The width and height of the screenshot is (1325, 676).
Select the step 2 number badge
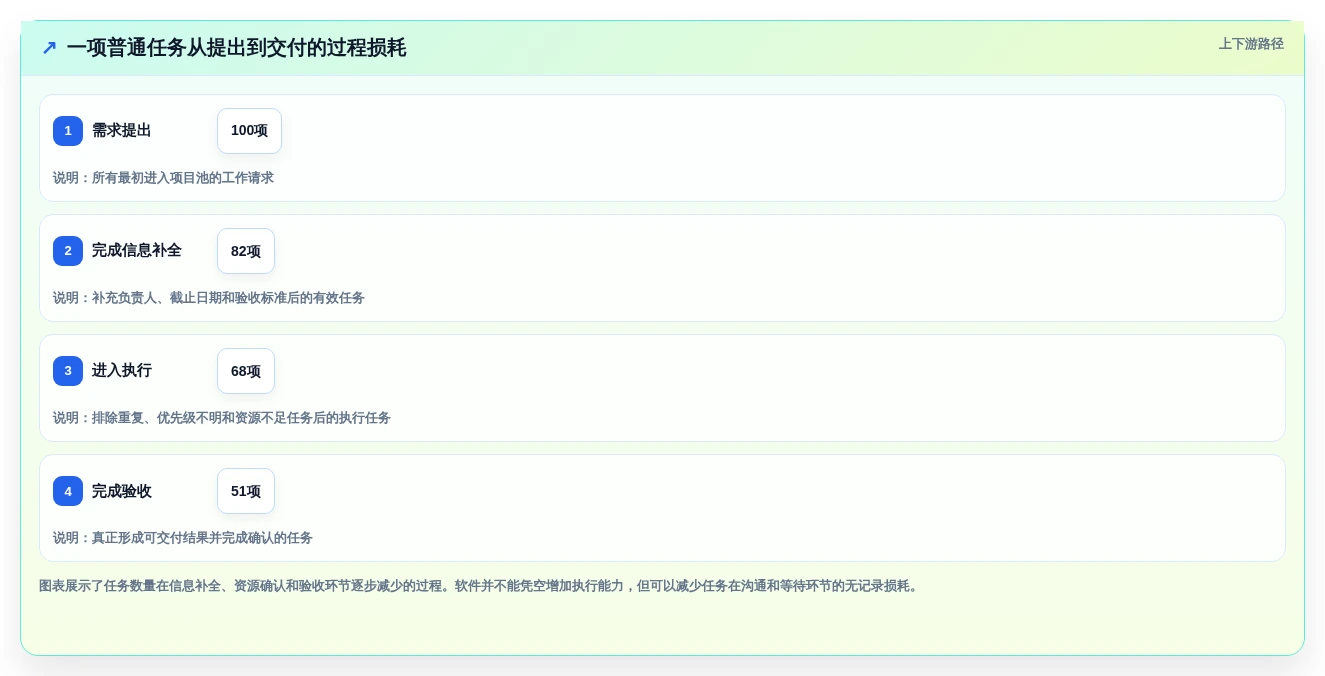click(68, 251)
